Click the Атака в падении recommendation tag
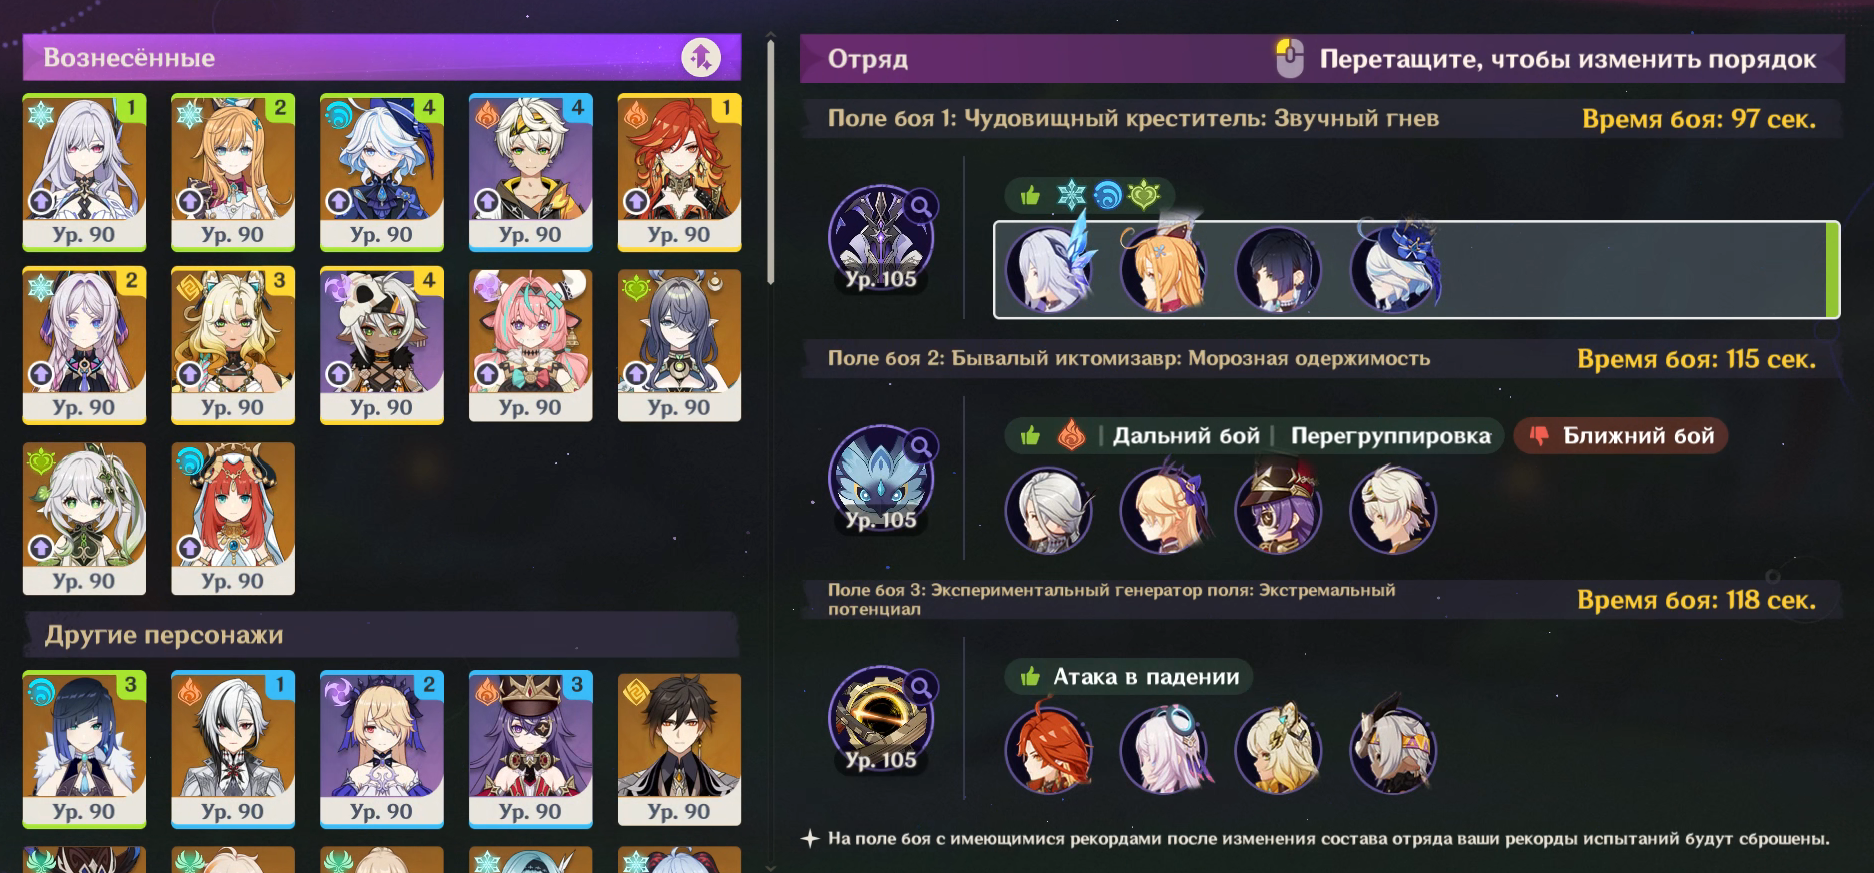The height and width of the screenshot is (873, 1874). [1128, 677]
